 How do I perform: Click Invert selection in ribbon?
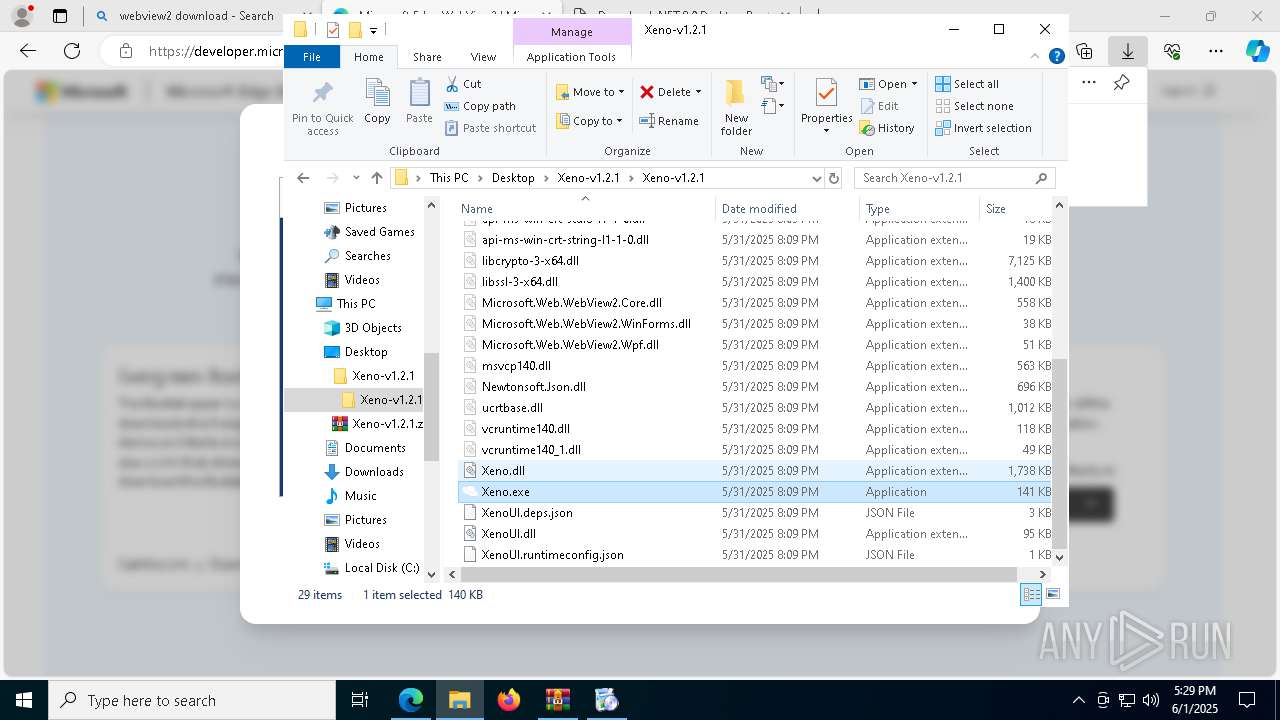[x=983, y=128]
